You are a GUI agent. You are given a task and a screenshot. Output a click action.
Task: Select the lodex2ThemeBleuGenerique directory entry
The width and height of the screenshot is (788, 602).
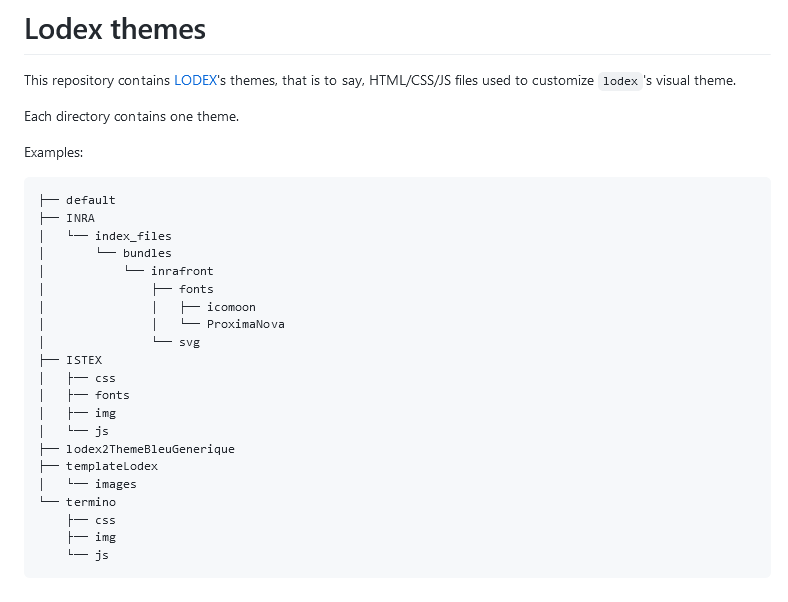[x=150, y=449]
